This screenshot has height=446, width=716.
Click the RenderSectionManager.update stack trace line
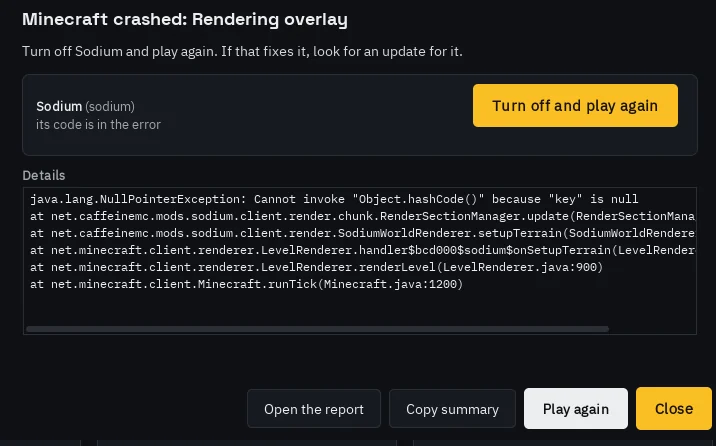[x=363, y=216]
